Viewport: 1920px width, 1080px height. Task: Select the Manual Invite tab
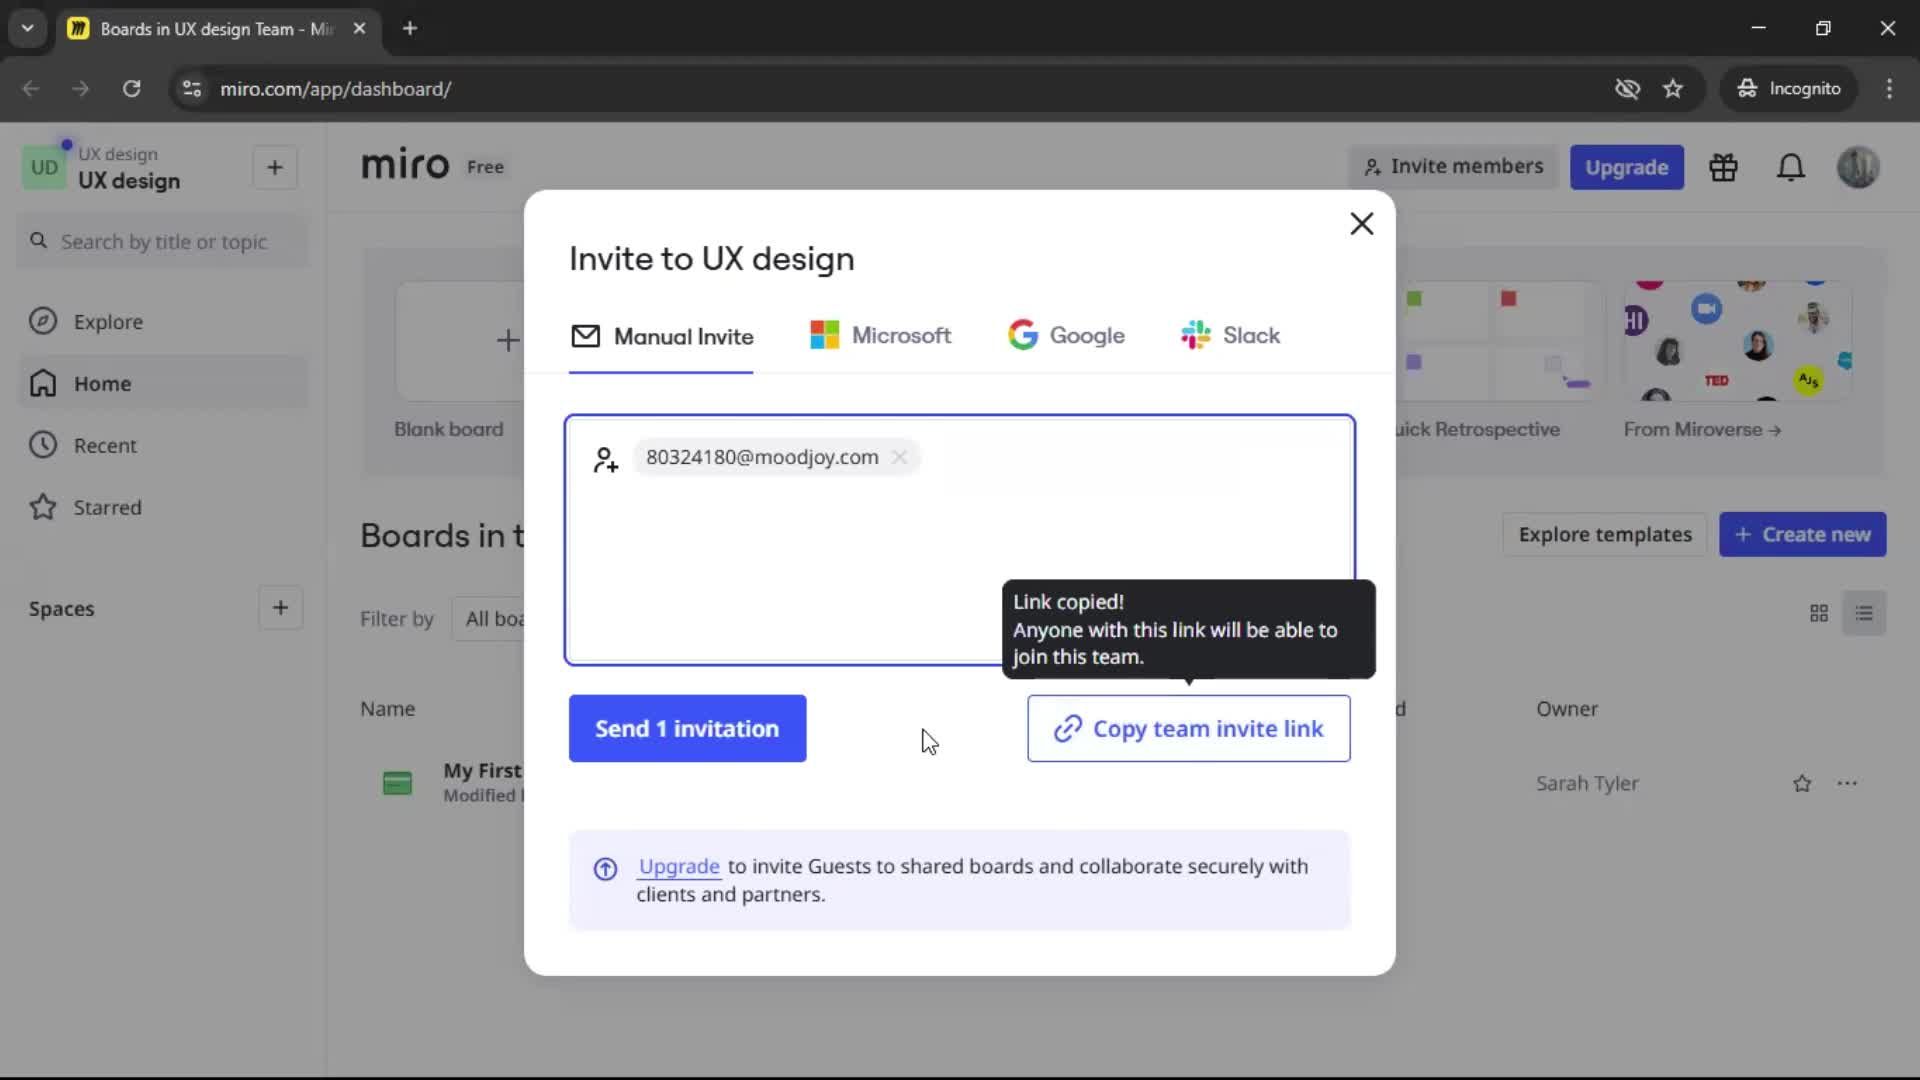pyautogui.click(x=661, y=337)
